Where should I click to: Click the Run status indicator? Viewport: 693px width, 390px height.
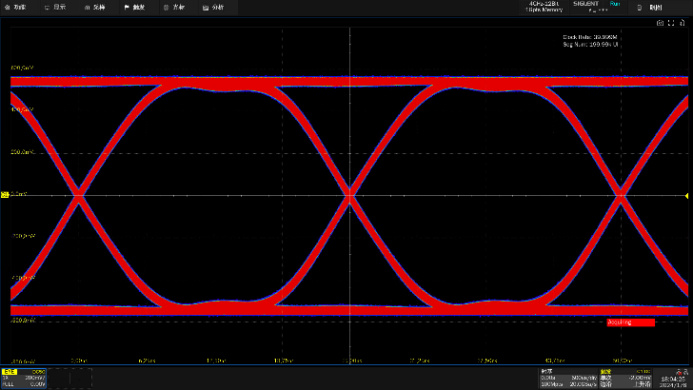tap(615, 4)
